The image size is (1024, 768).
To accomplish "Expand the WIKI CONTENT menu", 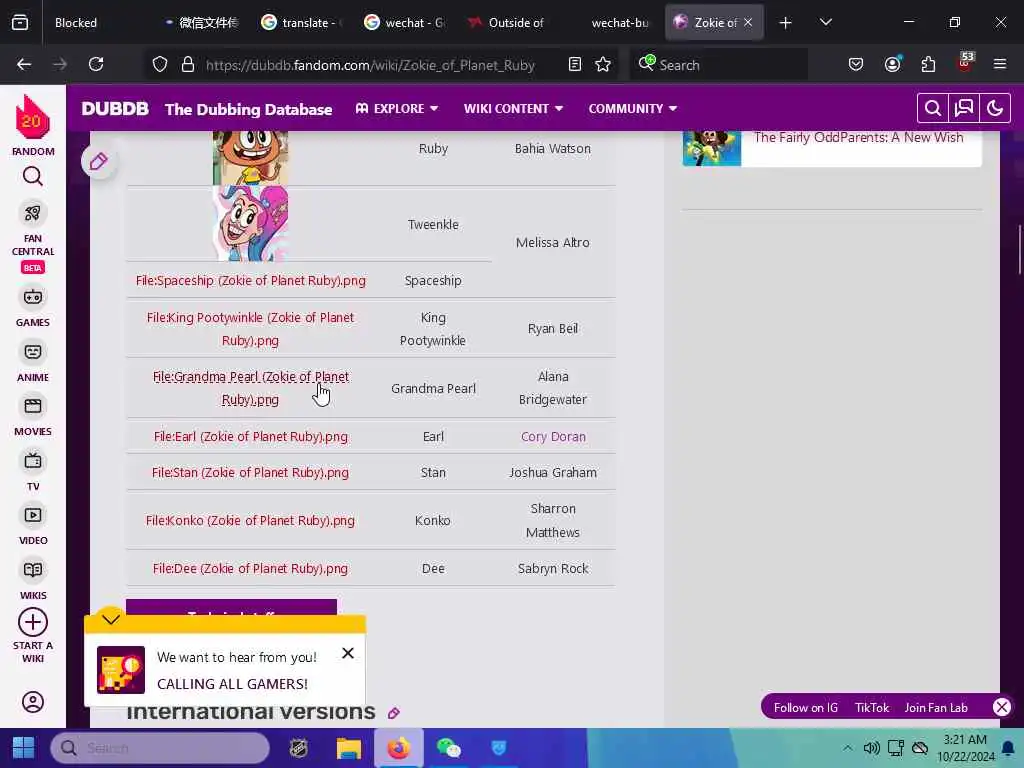I will click(513, 108).
